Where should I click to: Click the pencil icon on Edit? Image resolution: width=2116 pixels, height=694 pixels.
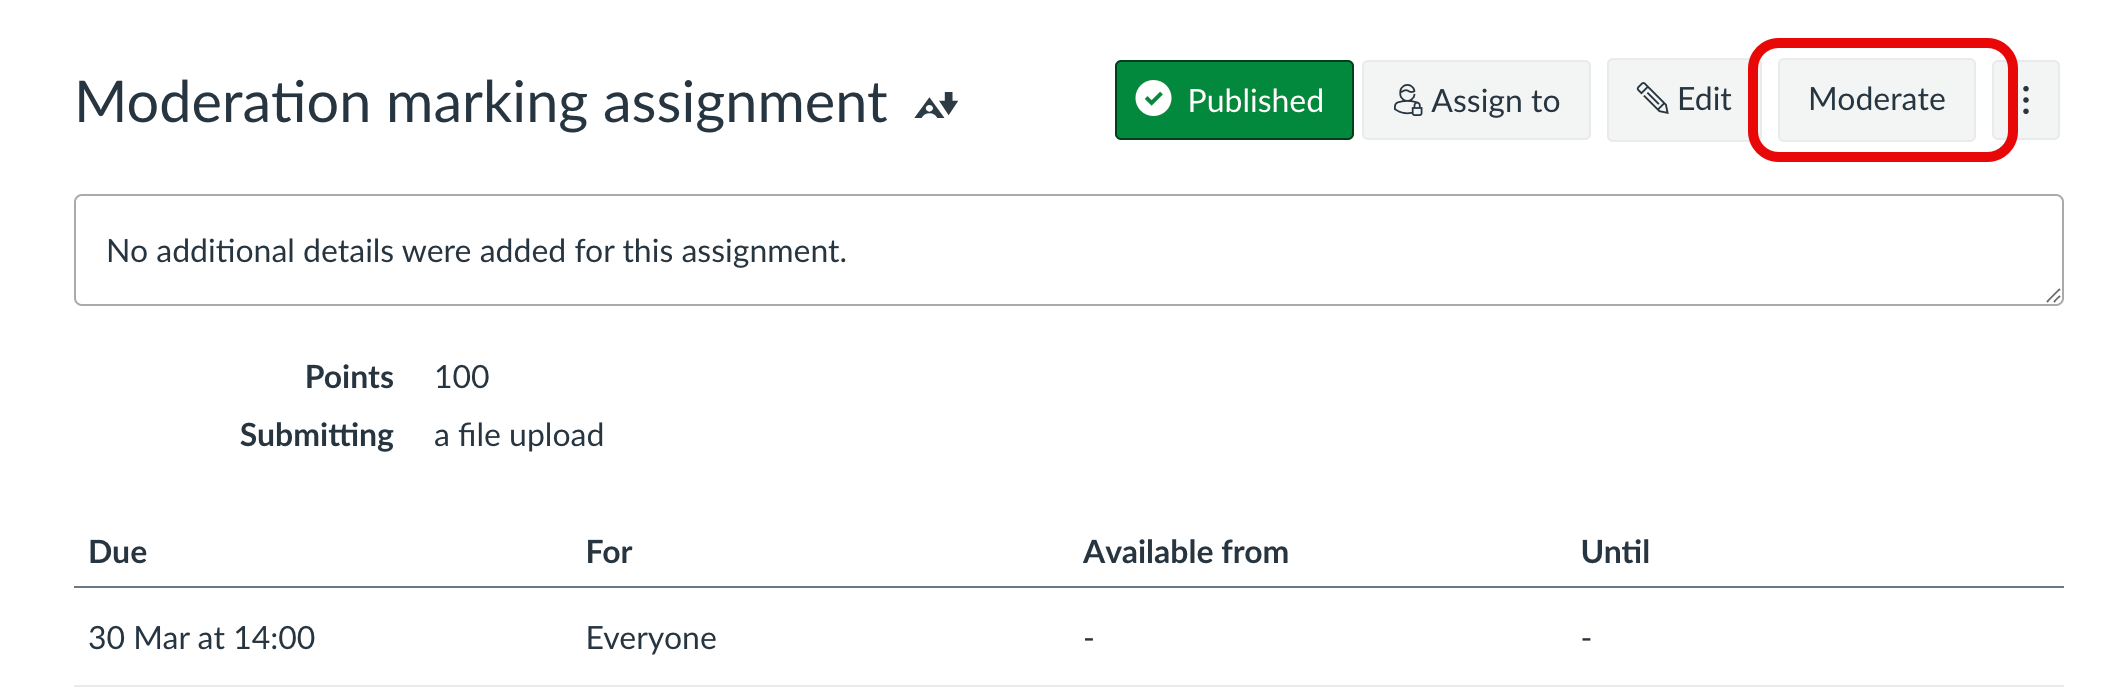coord(1652,99)
